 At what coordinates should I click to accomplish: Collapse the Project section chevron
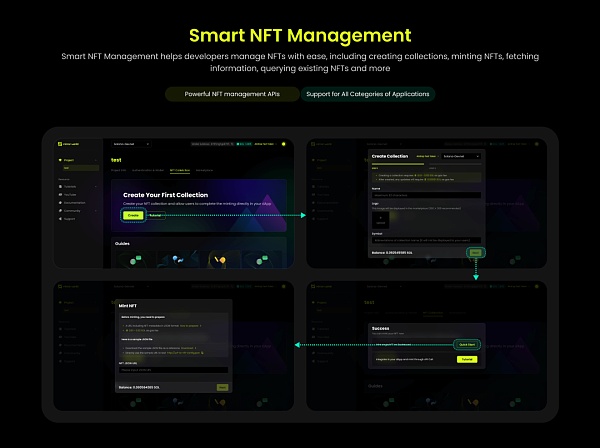point(96,160)
